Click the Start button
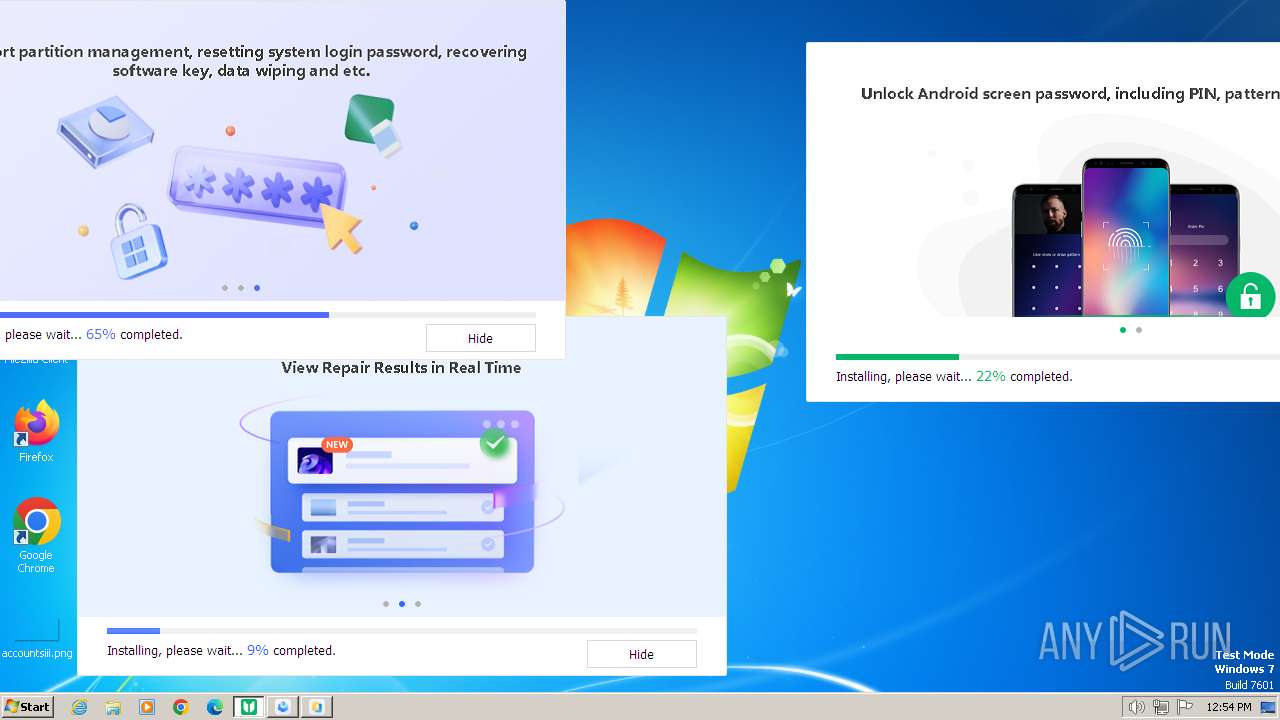 (x=28, y=707)
